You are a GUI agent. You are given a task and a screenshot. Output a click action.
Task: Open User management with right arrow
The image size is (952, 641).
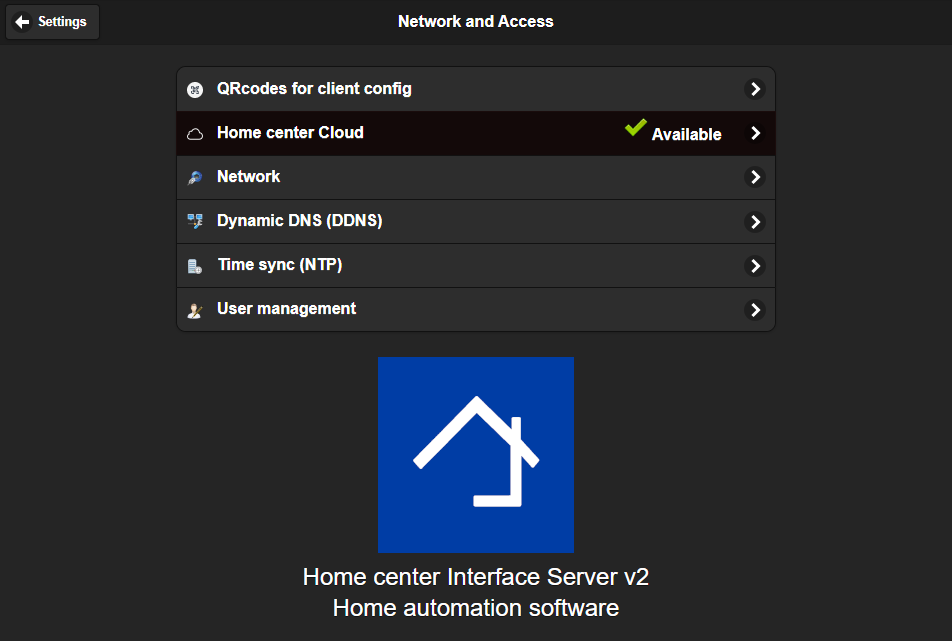pos(755,310)
